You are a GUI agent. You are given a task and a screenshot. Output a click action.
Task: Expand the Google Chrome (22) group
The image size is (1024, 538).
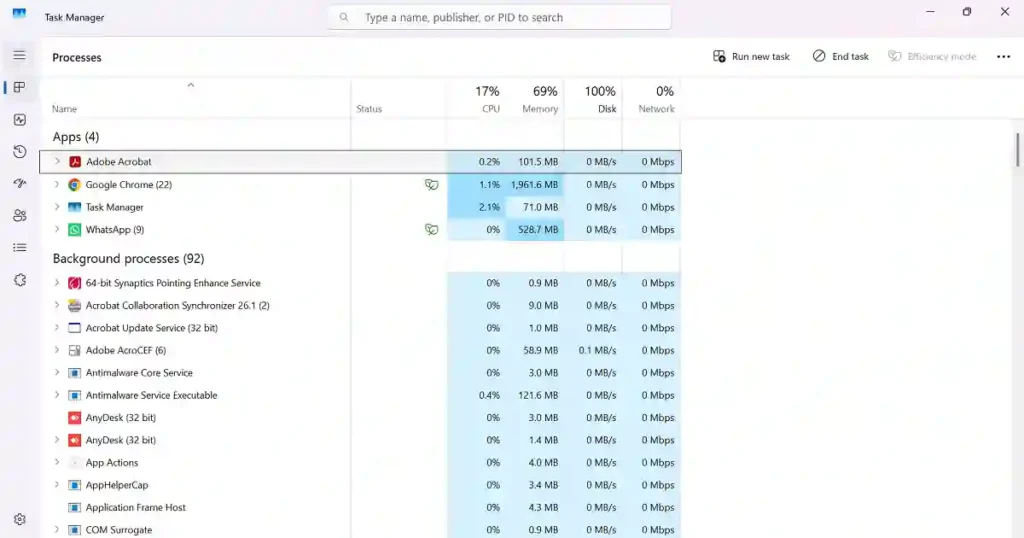tap(57, 185)
